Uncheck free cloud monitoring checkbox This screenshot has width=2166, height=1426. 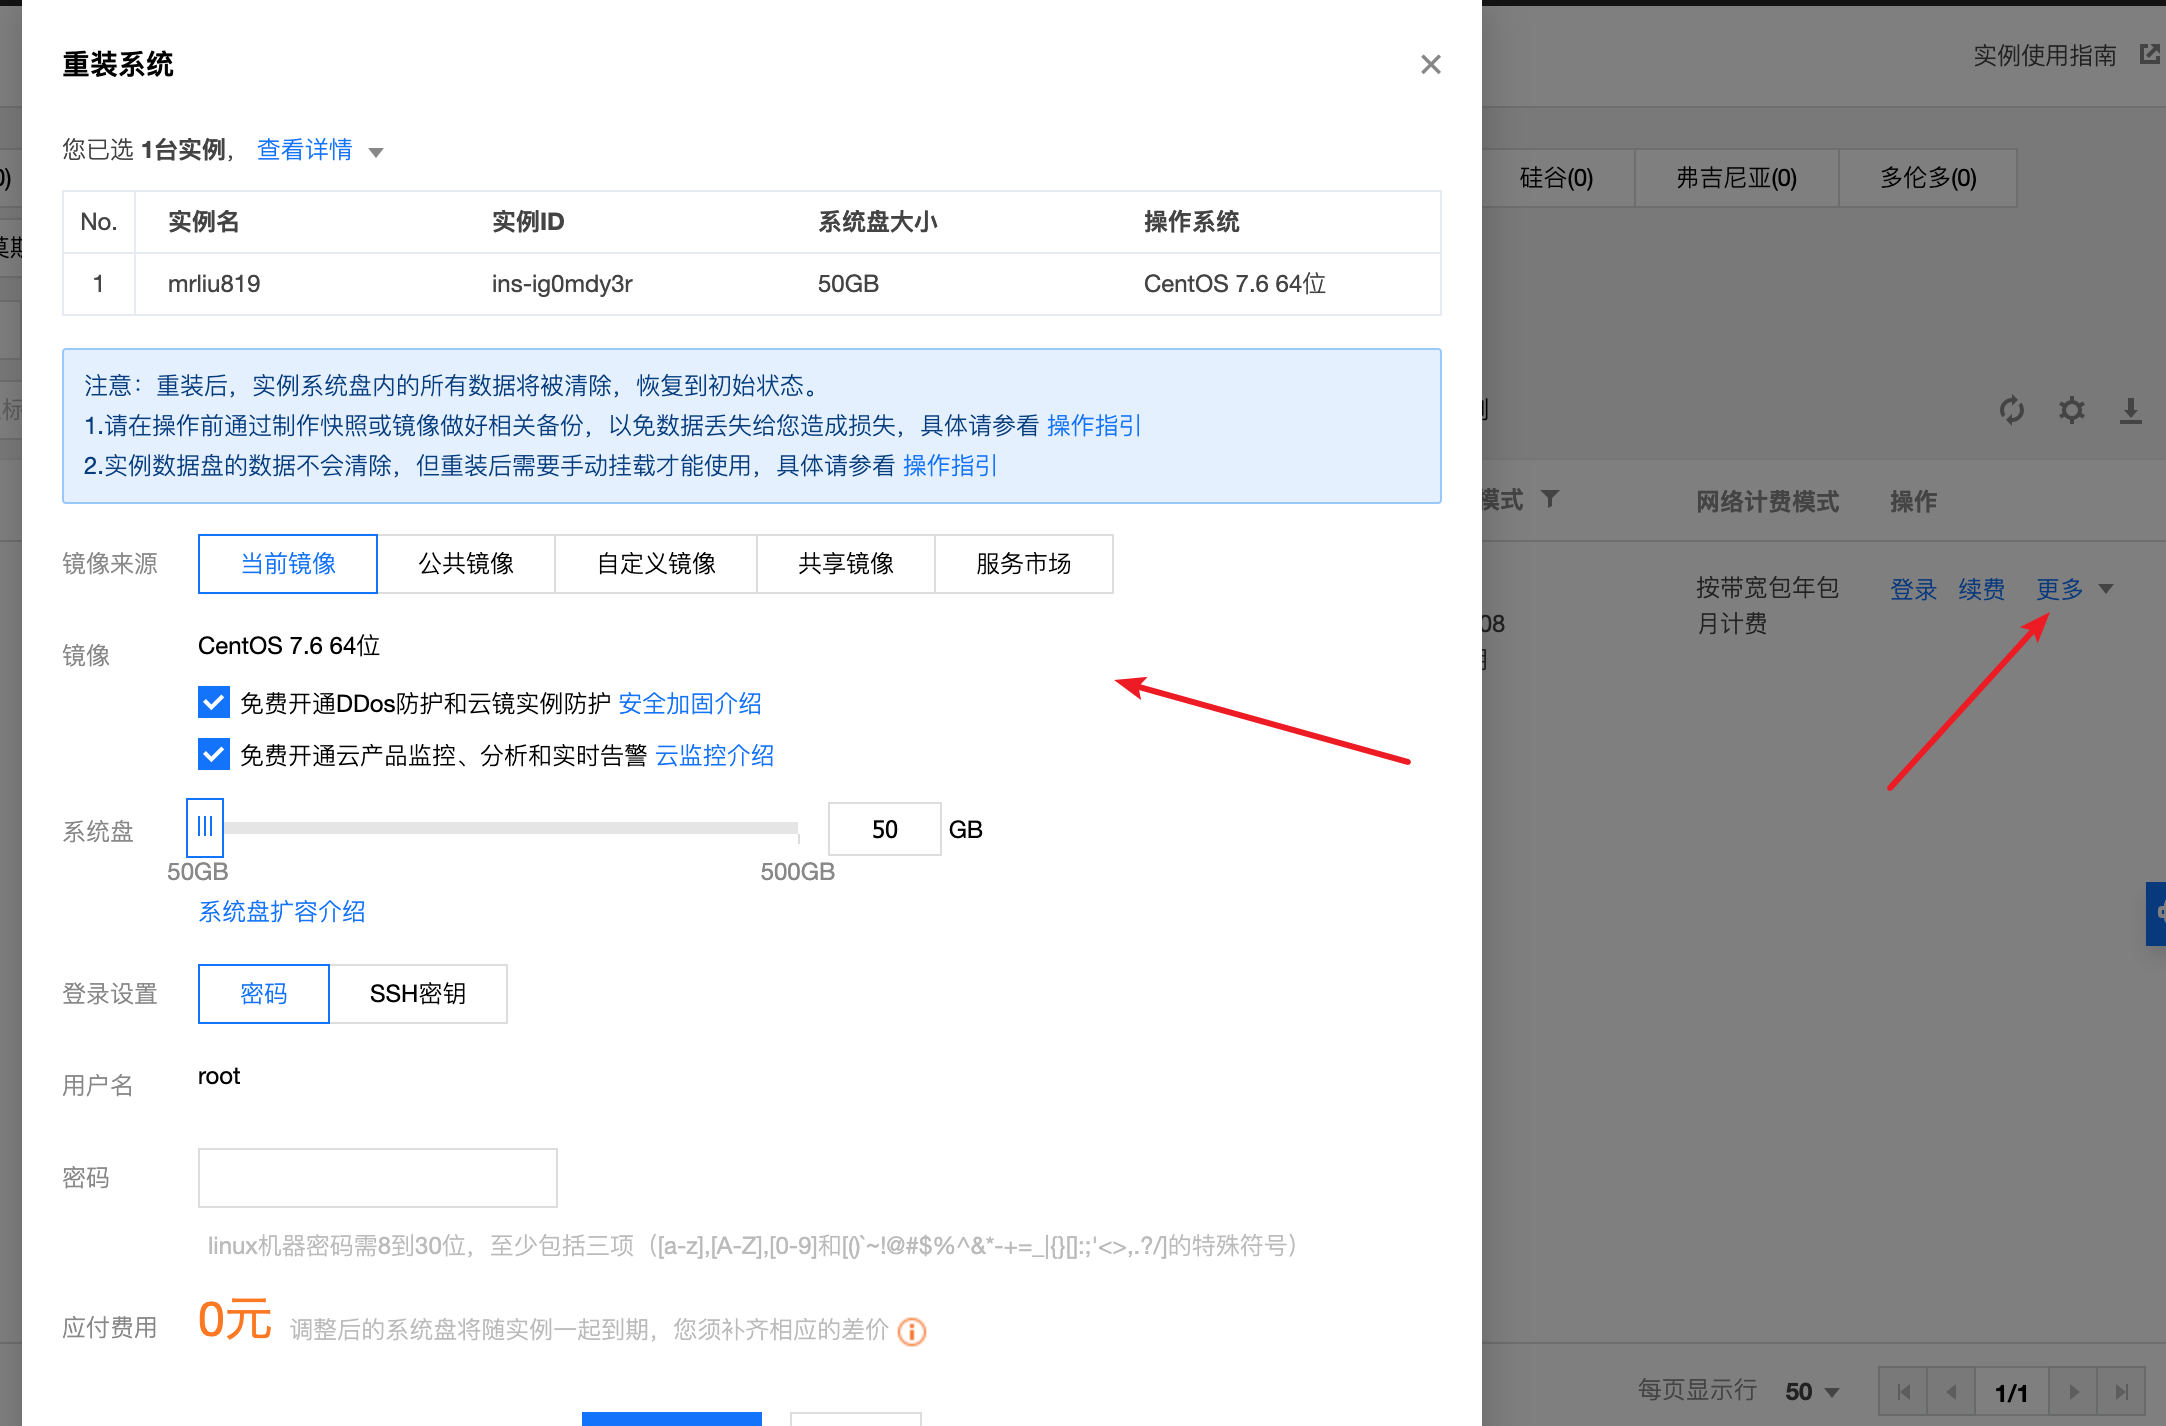tap(214, 754)
